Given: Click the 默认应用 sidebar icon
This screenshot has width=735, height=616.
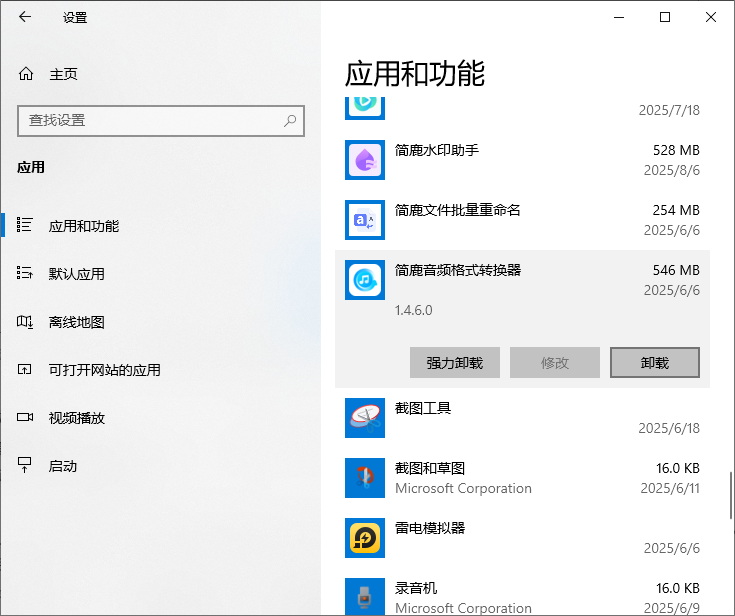Looking at the screenshot, I should point(24,273).
